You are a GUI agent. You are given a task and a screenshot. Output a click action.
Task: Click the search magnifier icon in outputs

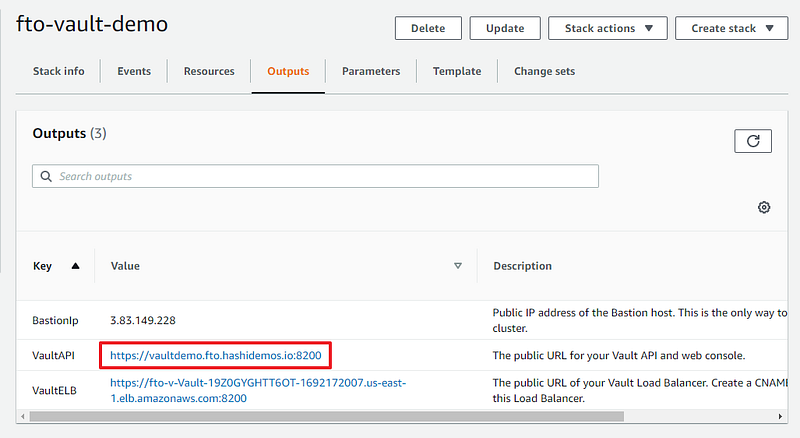46,176
